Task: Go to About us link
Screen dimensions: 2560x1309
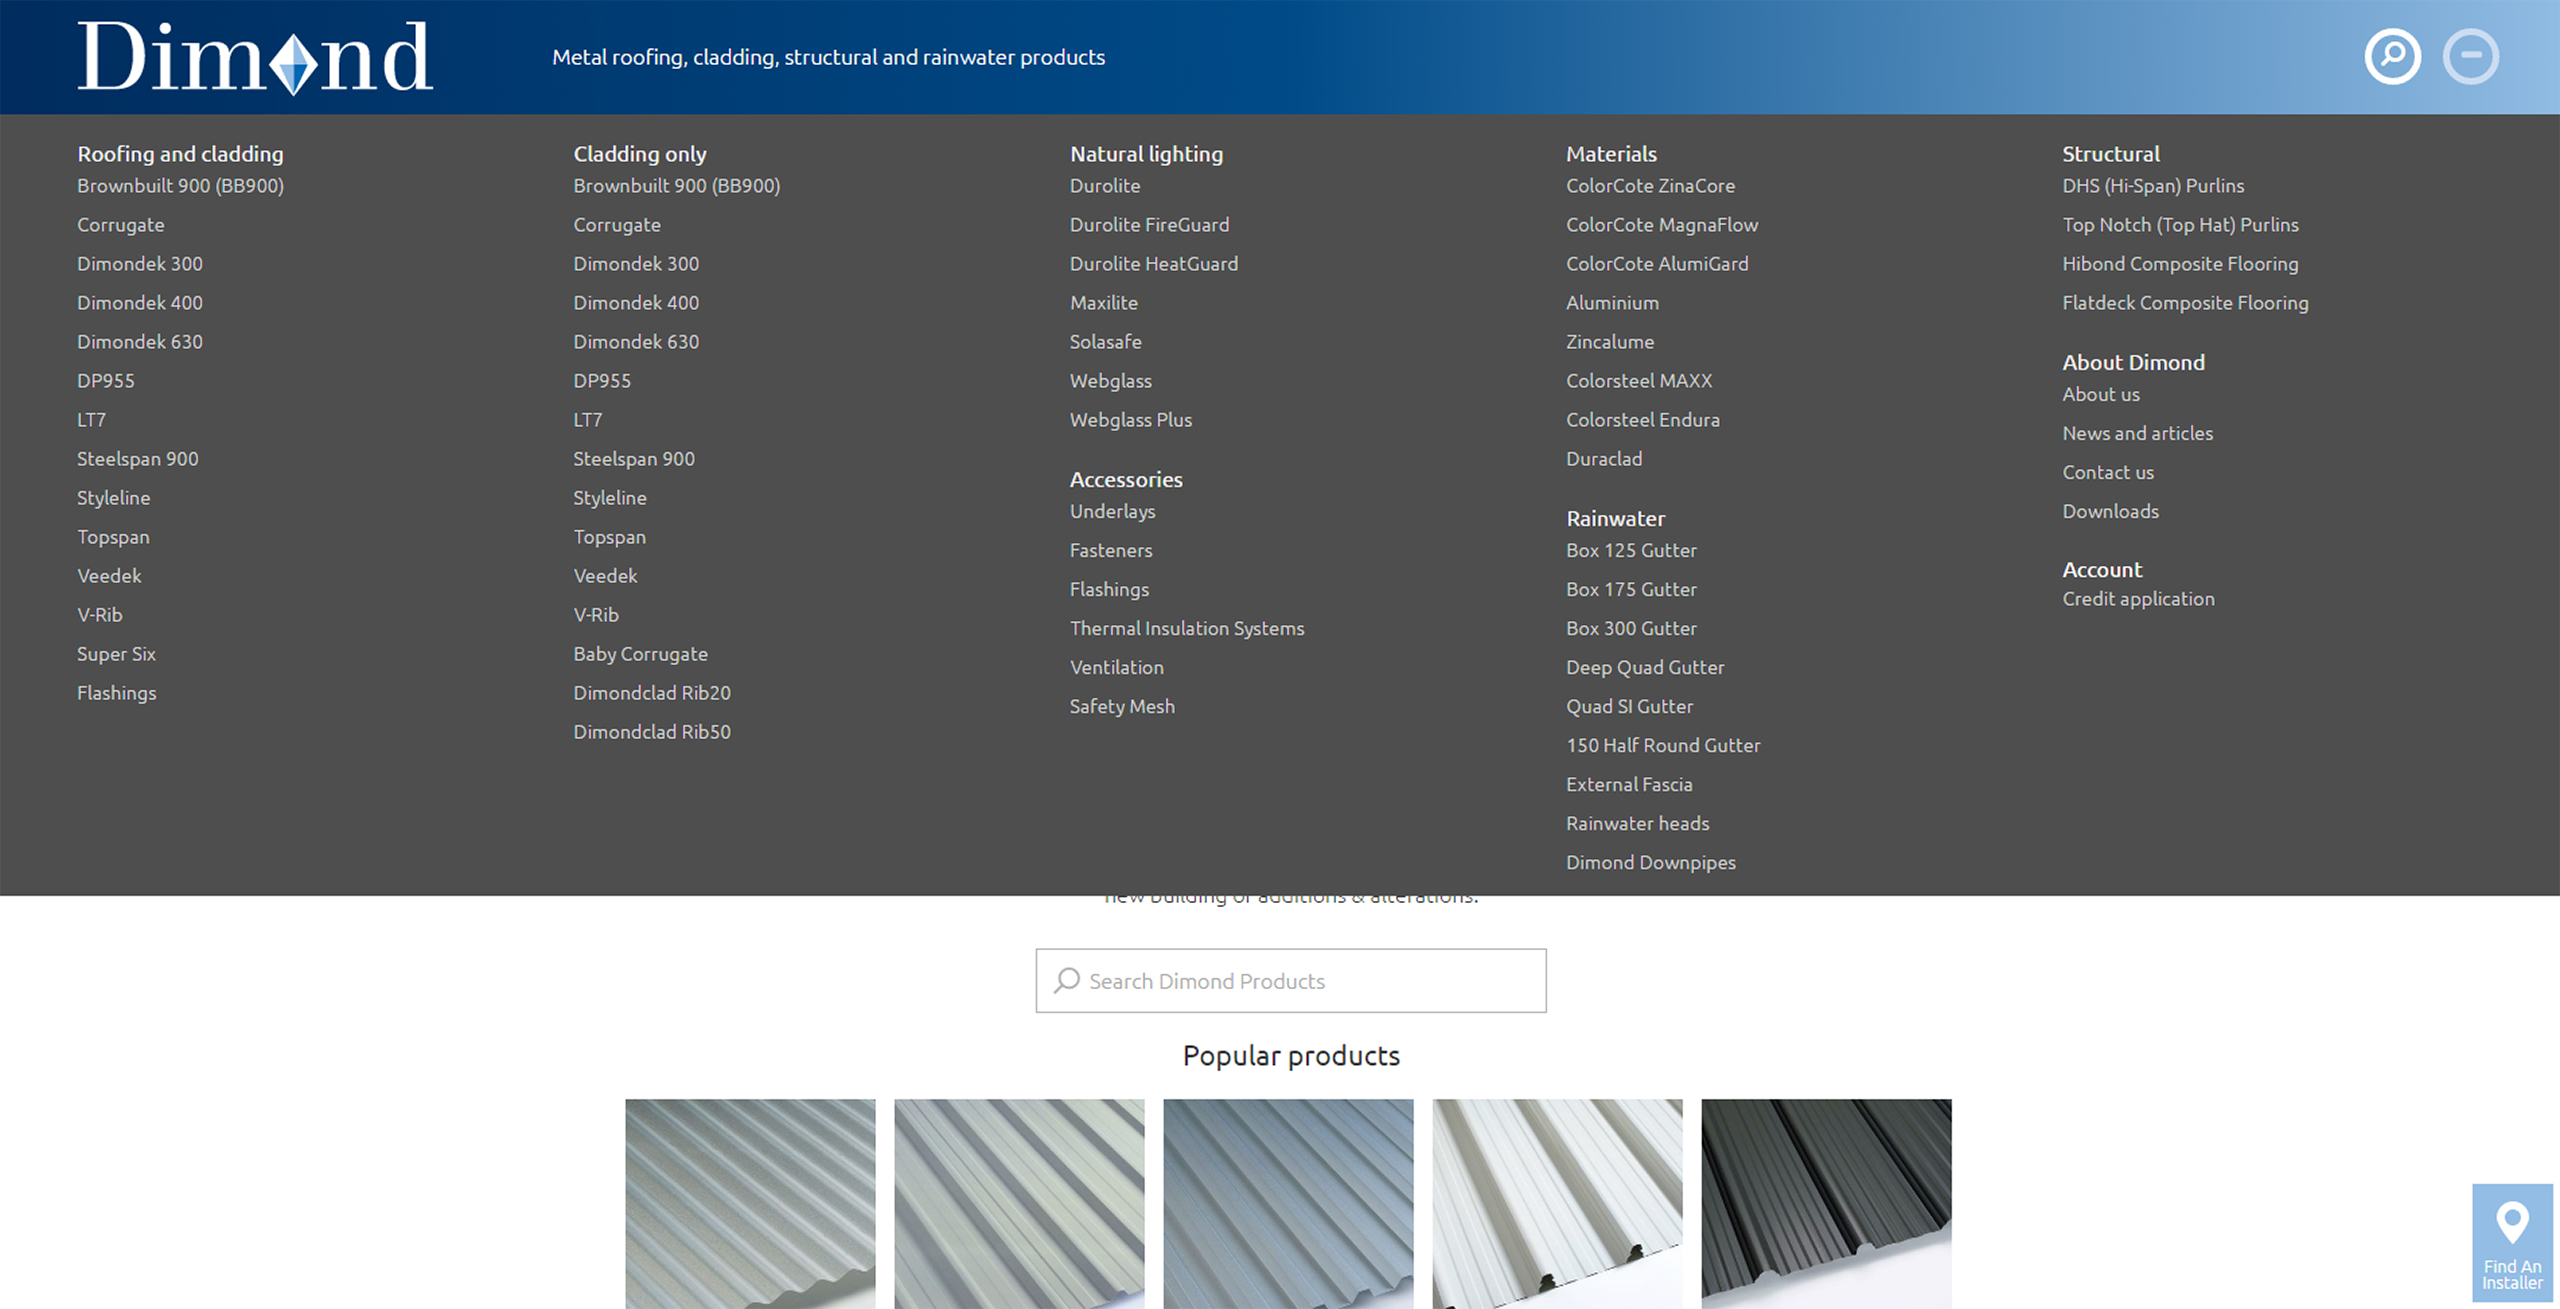Action: pyautogui.click(x=2101, y=394)
